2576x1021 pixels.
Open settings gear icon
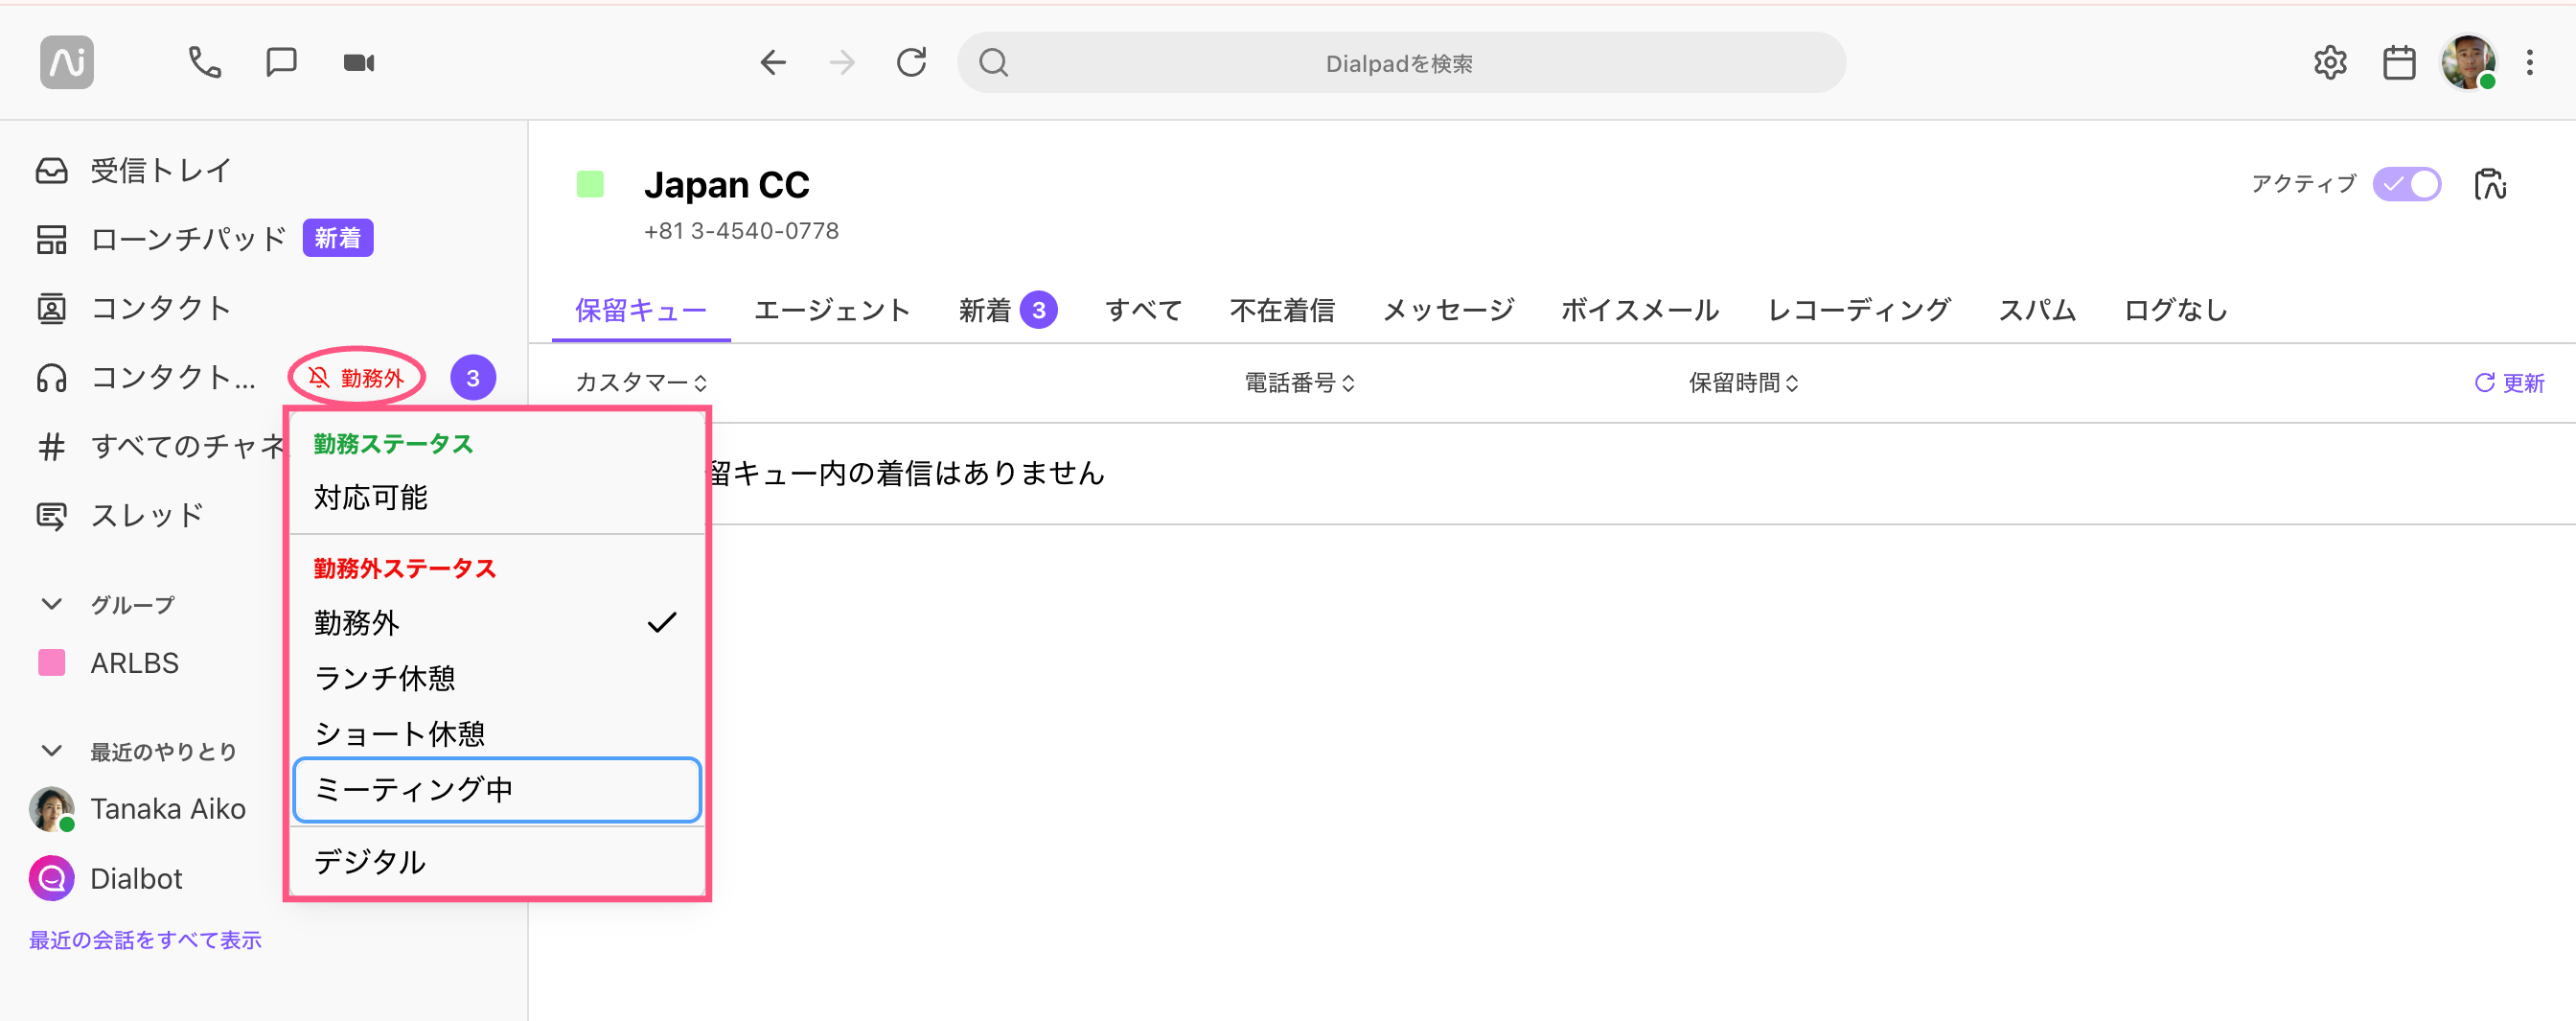[2330, 63]
